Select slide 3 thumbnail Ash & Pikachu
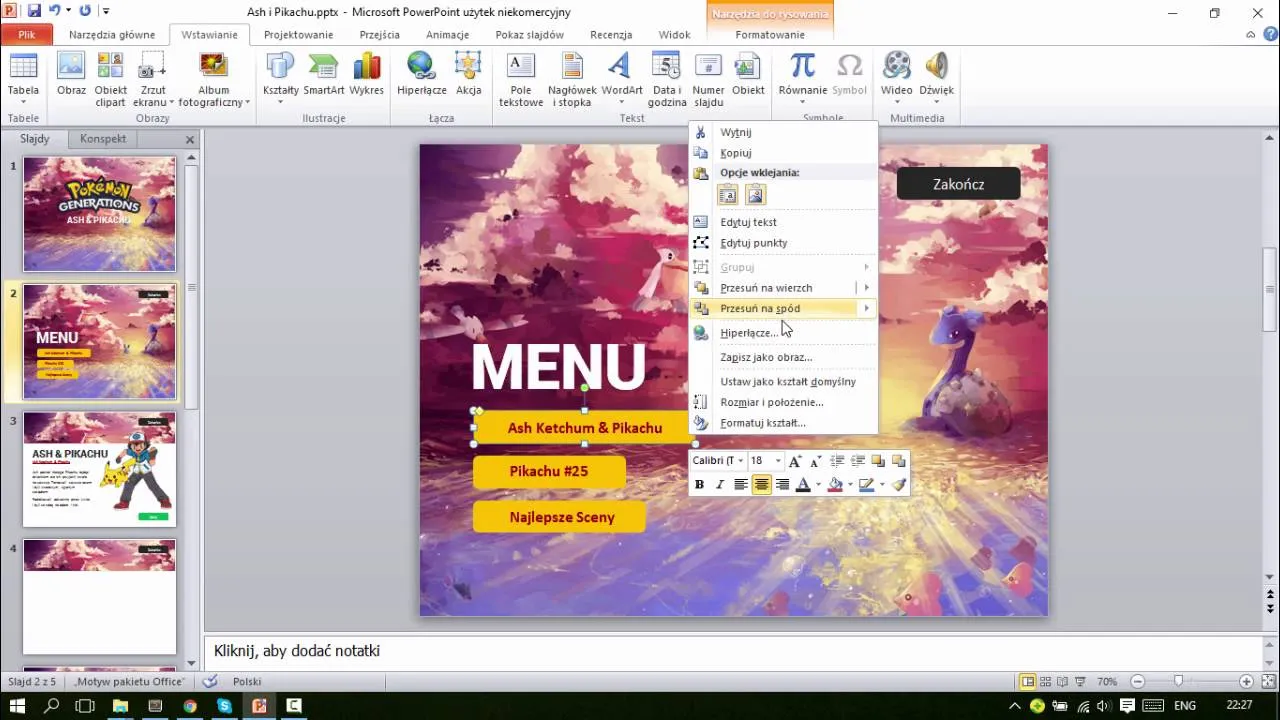The height and width of the screenshot is (720, 1280). [99, 469]
